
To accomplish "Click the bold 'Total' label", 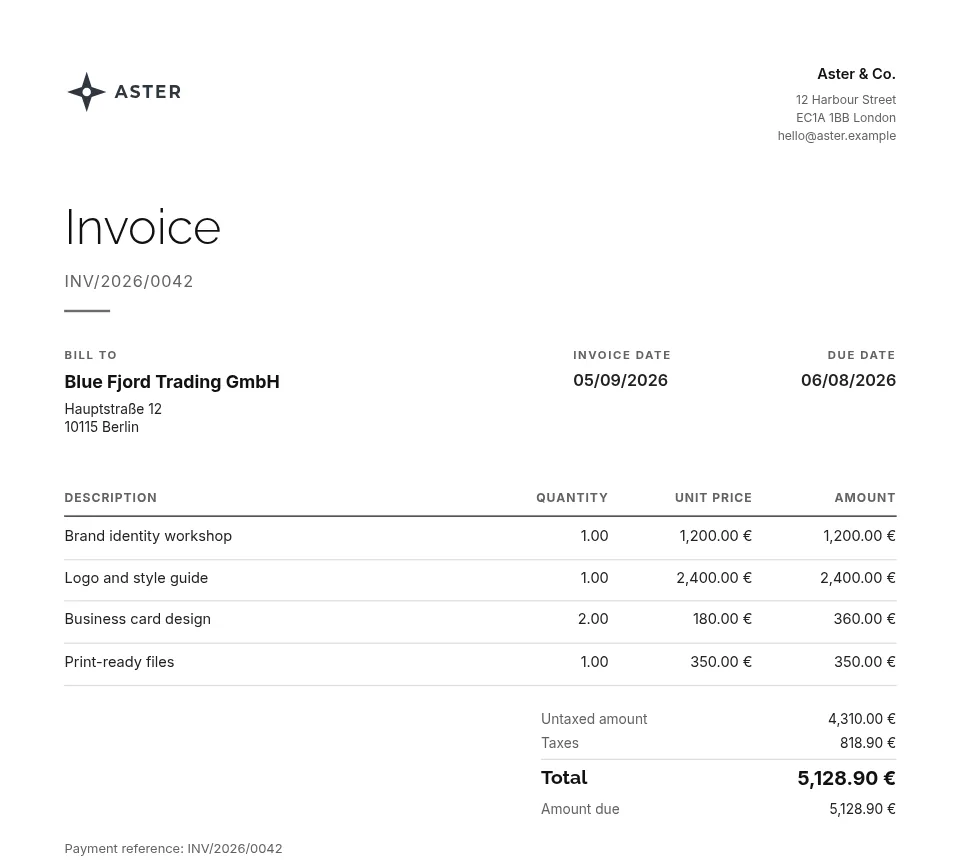I will pyautogui.click(x=564, y=778).
